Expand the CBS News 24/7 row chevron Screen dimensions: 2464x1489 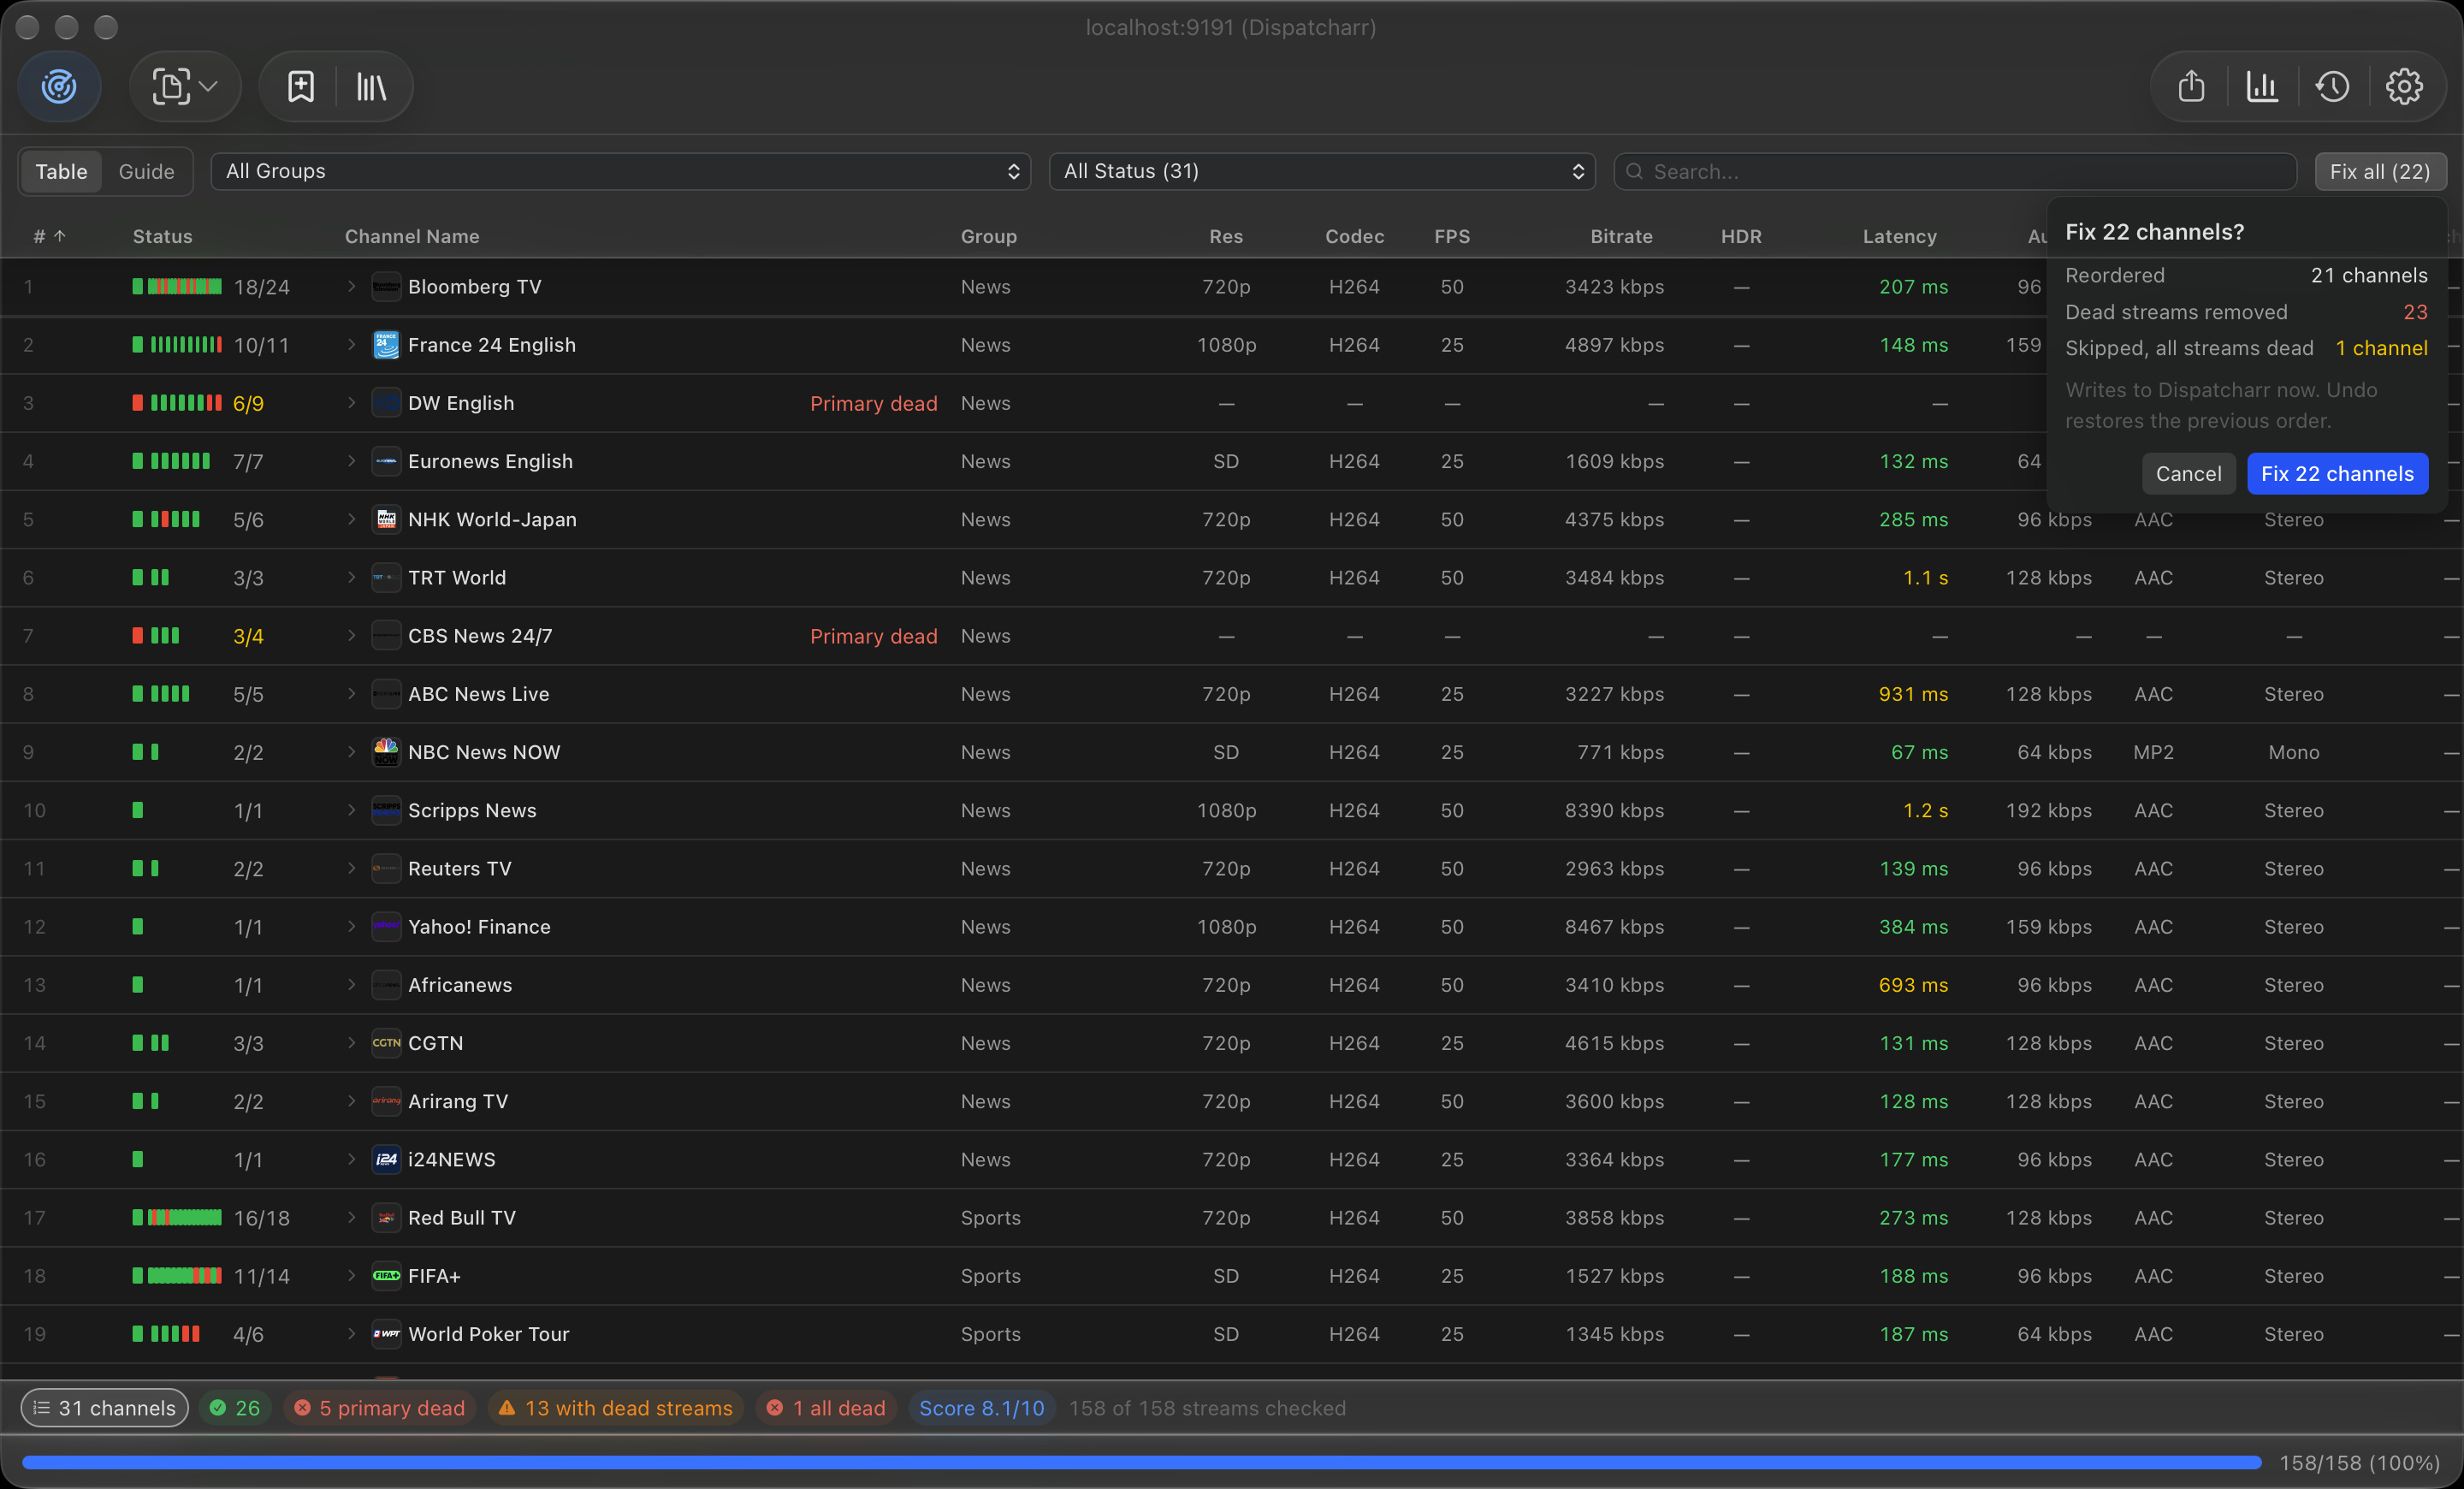pyautogui.click(x=351, y=636)
